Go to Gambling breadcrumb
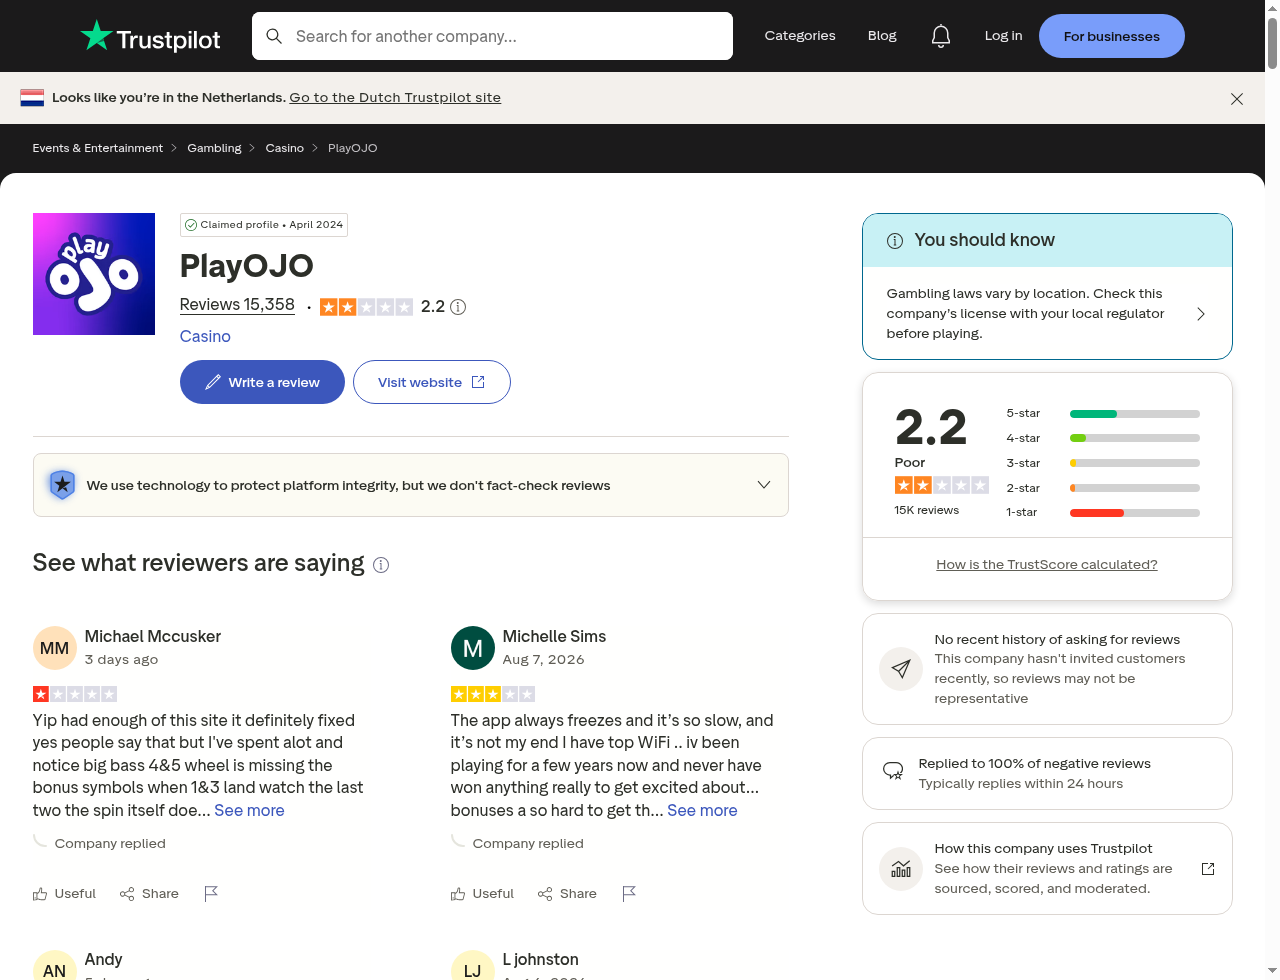This screenshot has height=980, width=1280. [214, 148]
